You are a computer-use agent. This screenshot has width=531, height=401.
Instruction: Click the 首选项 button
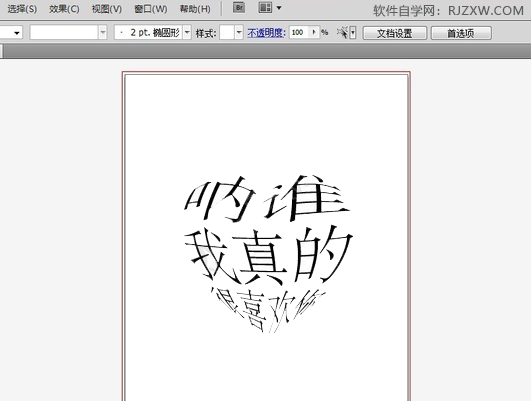click(x=461, y=33)
